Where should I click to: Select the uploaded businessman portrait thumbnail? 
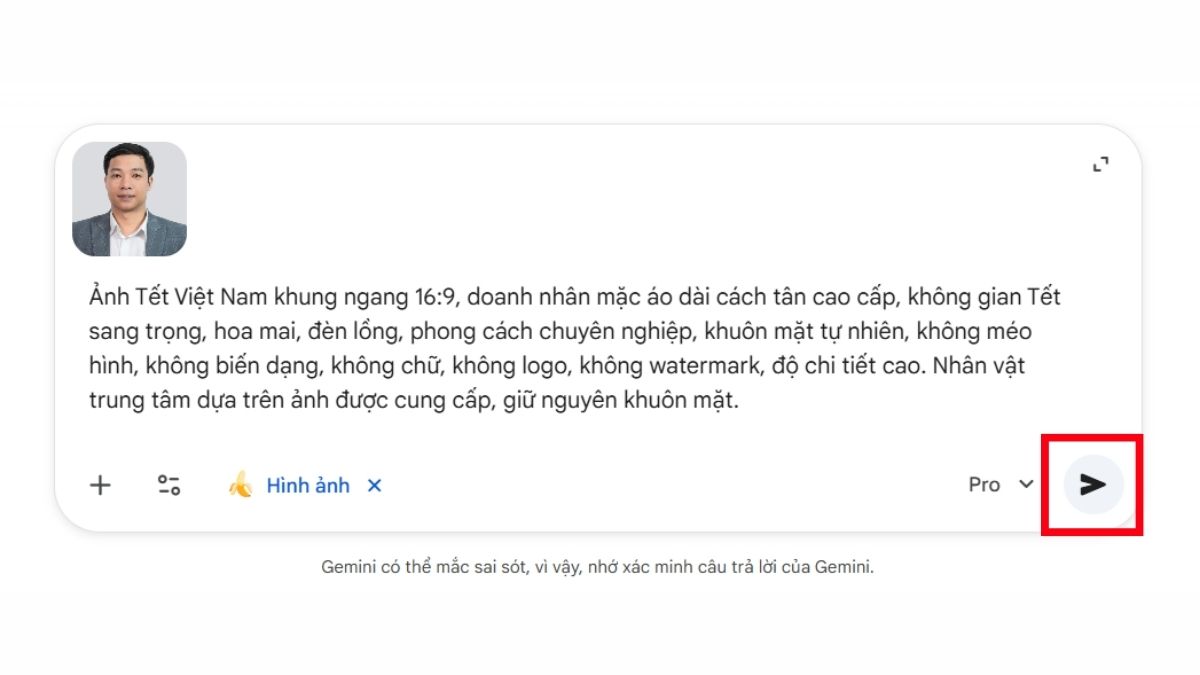click(x=131, y=199)
